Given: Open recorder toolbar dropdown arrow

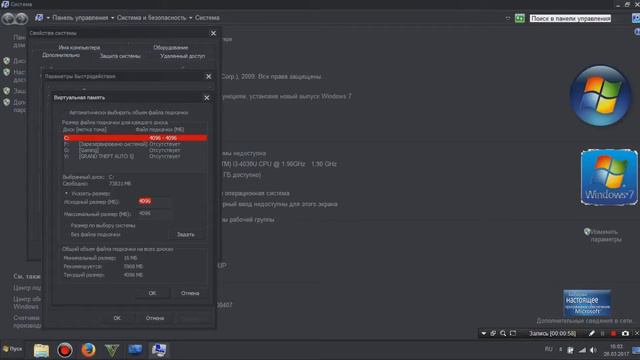Looking at the screenshot, I should (x=484, y=333).
